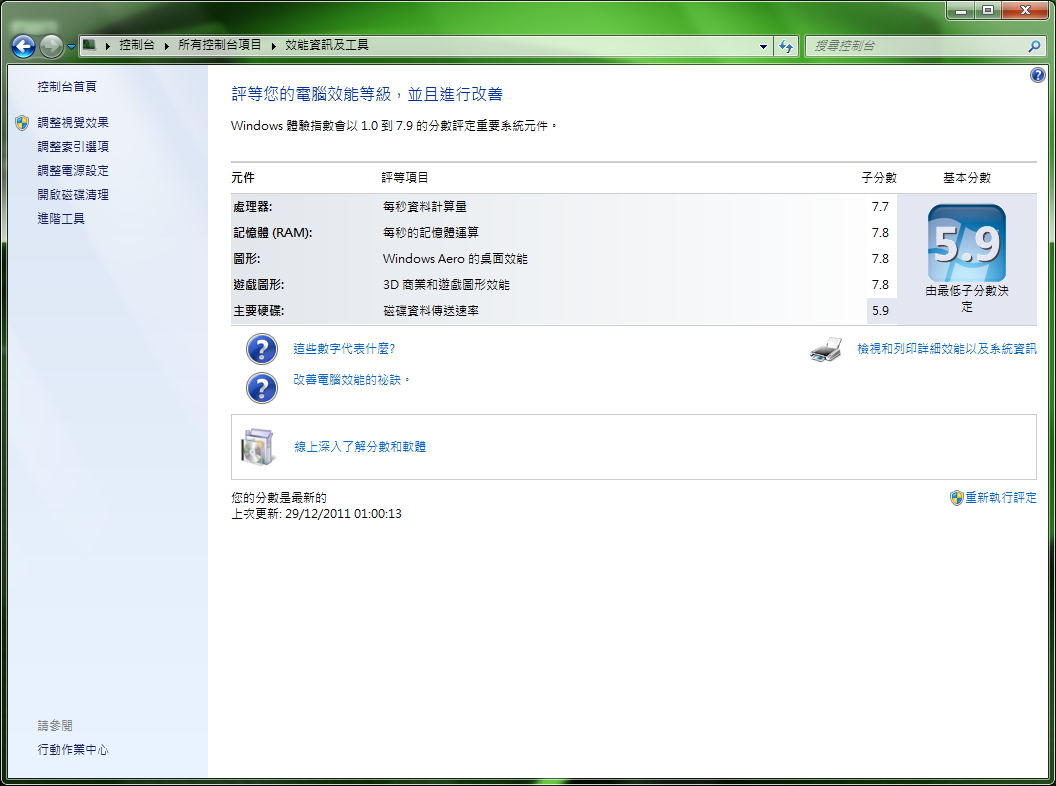
Task: Refresh the page with the refresh icon
Action: tap(786, 46)
